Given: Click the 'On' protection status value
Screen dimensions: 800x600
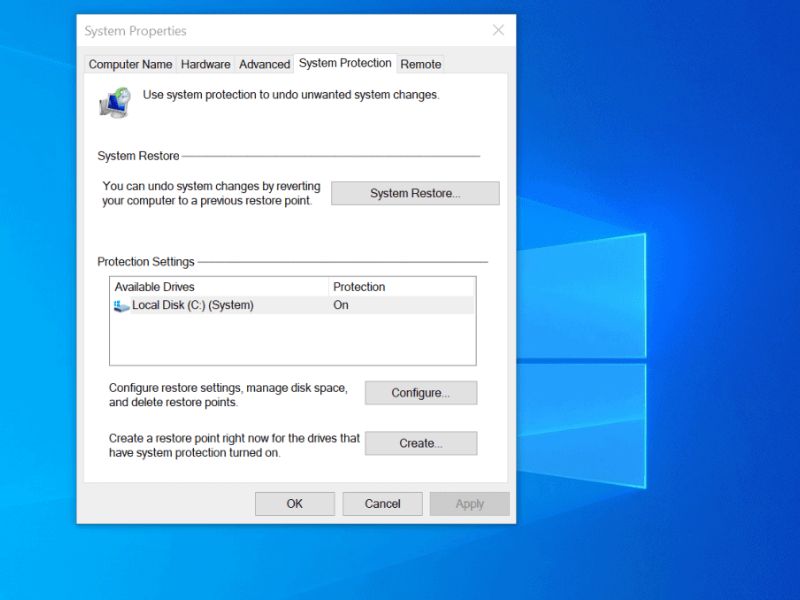Looking at the screenshot, I should (341, 305).
